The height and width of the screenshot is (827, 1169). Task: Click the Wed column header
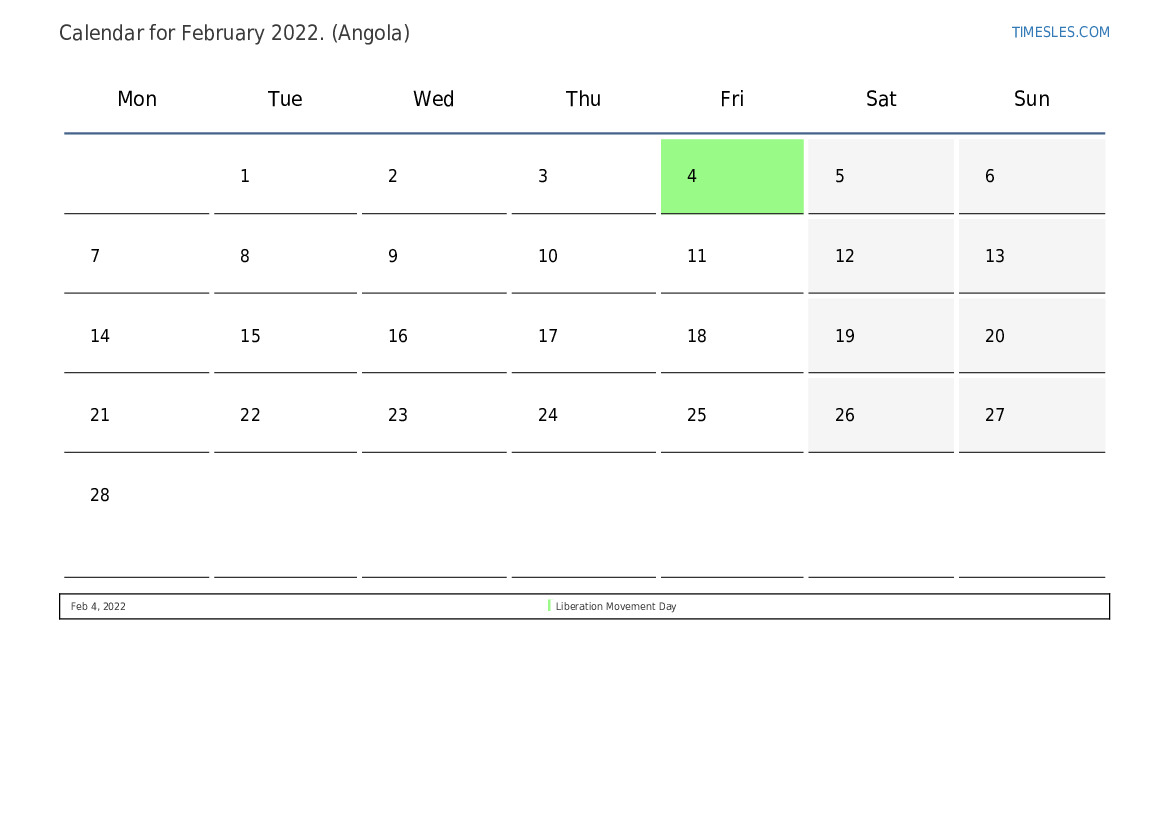click(434, 98)
